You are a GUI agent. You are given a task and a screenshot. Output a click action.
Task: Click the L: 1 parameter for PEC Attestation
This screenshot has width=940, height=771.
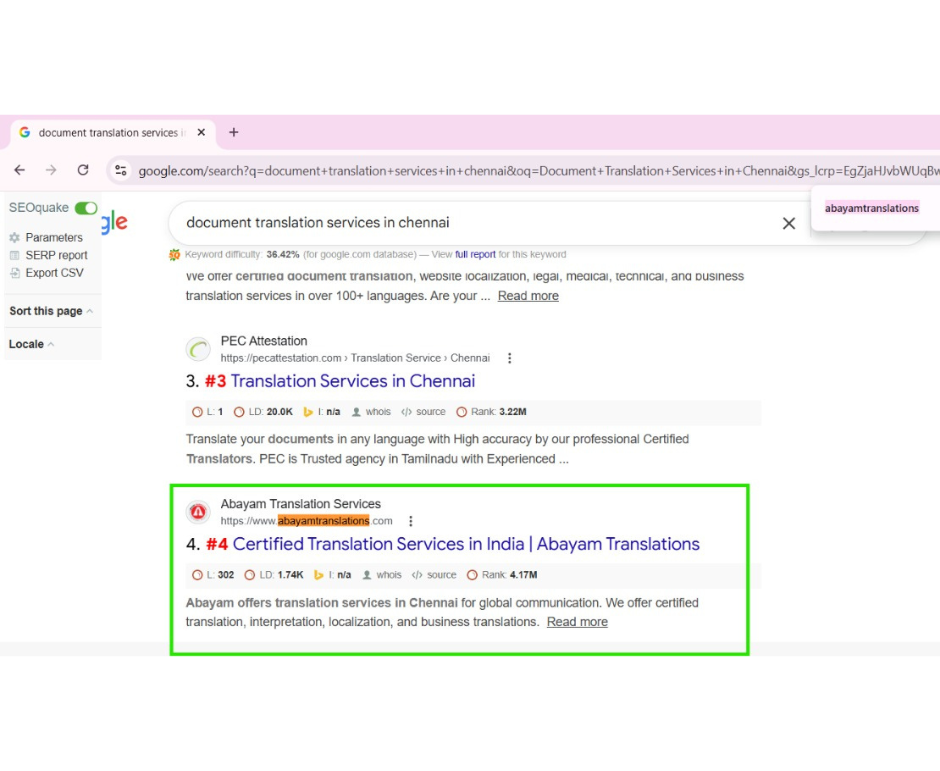pos(207,412)
